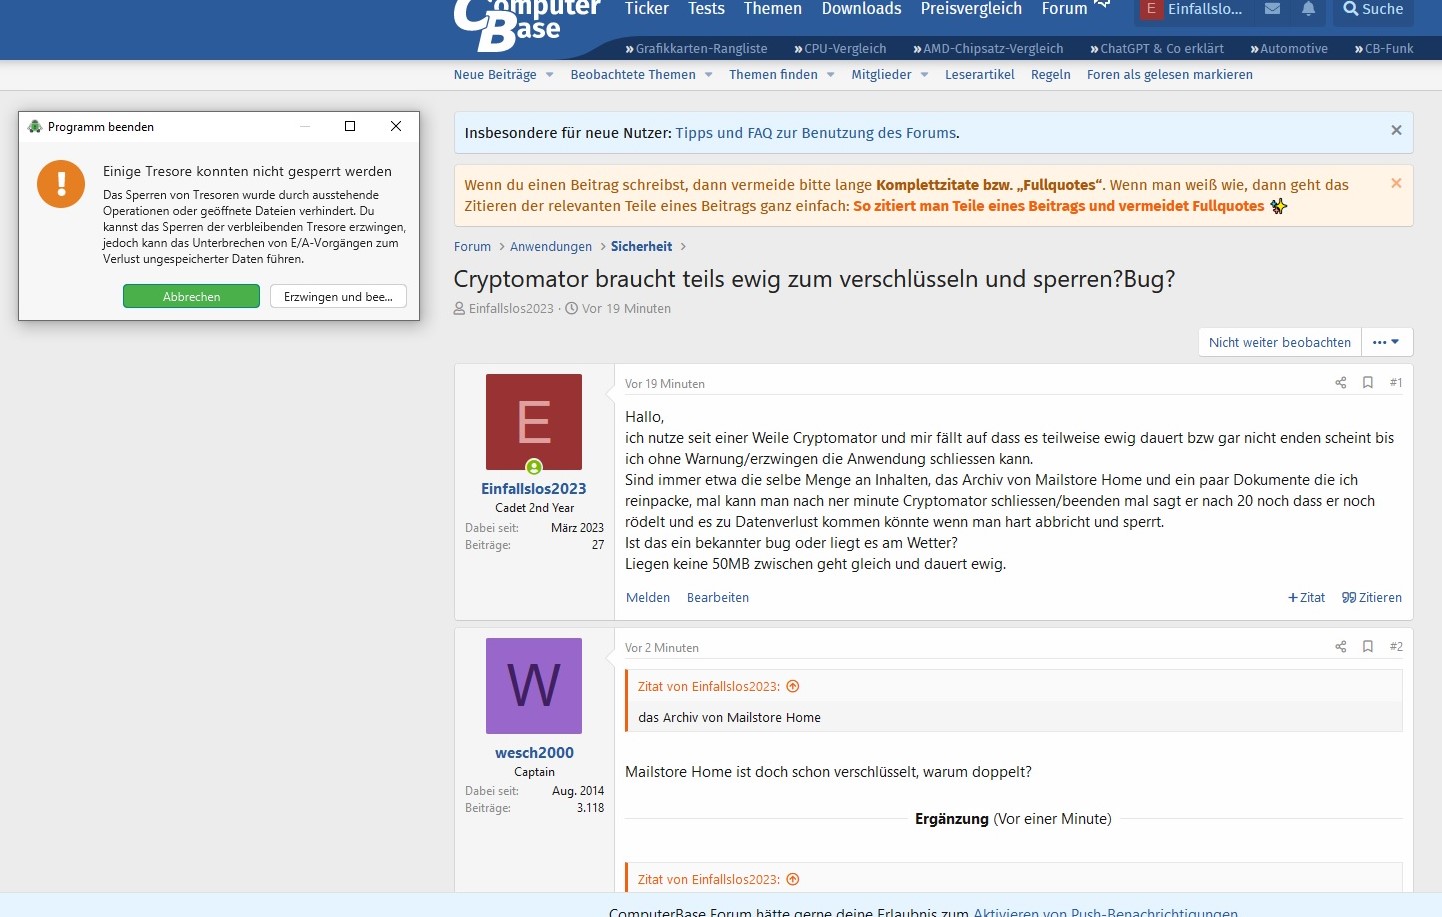
Task: Click Vor 2 Minuten timestamp
Action: [662, 648]
